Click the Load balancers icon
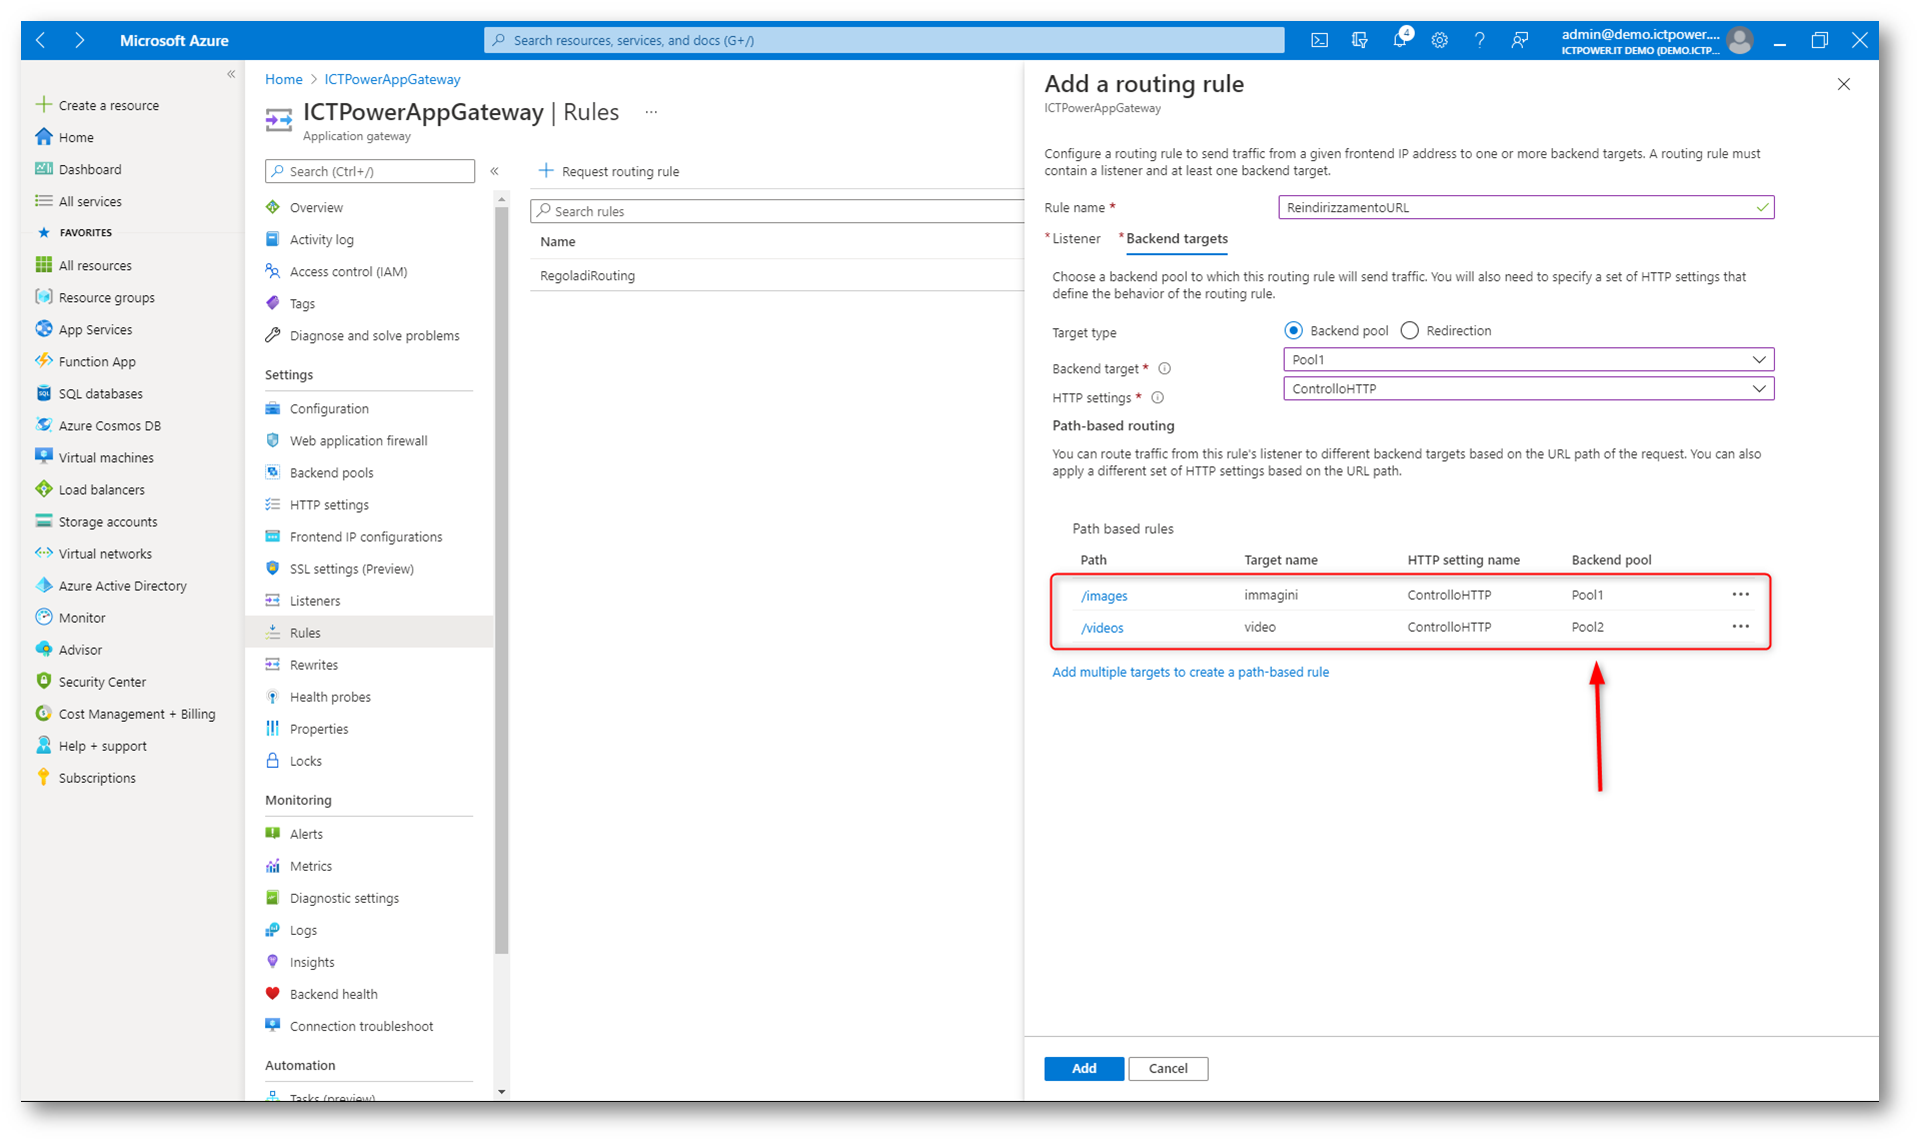This screenshot has width=1921, height=1144. [43, 488]
